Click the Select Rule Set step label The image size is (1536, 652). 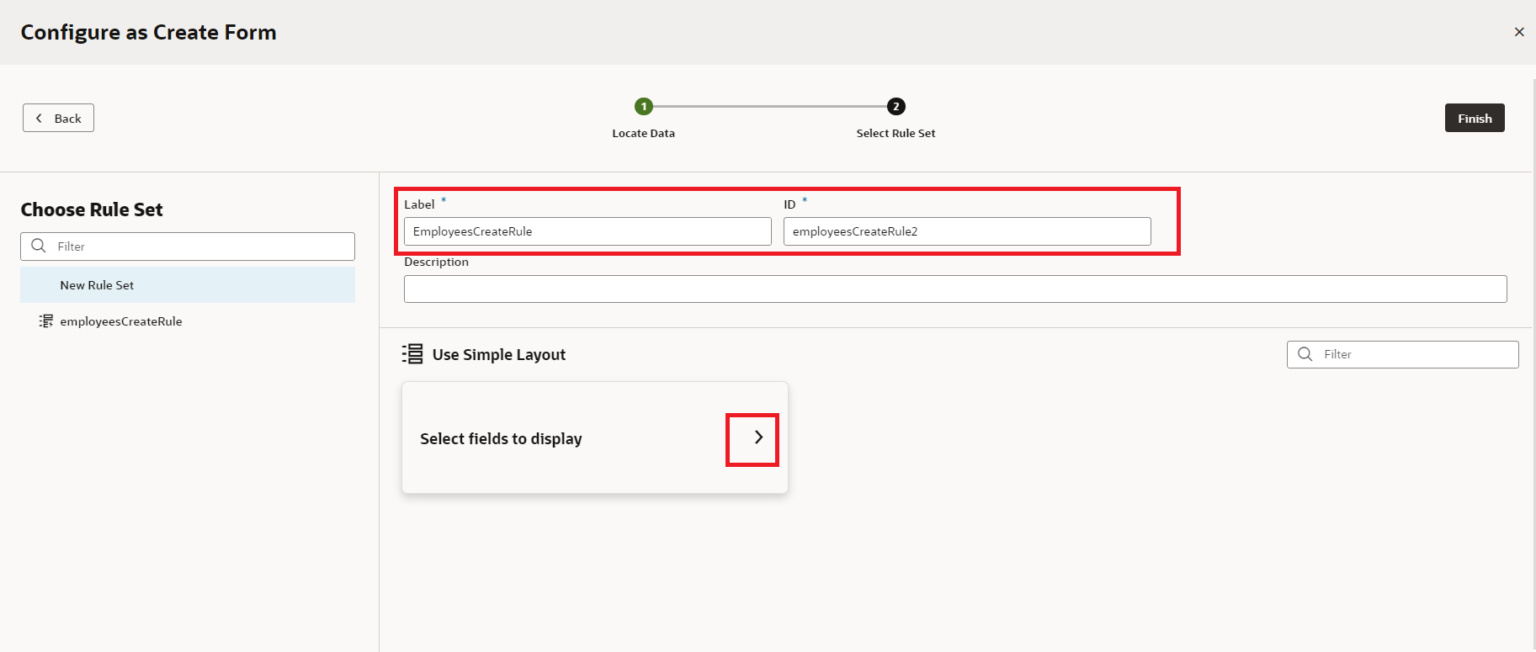[896, 133]
